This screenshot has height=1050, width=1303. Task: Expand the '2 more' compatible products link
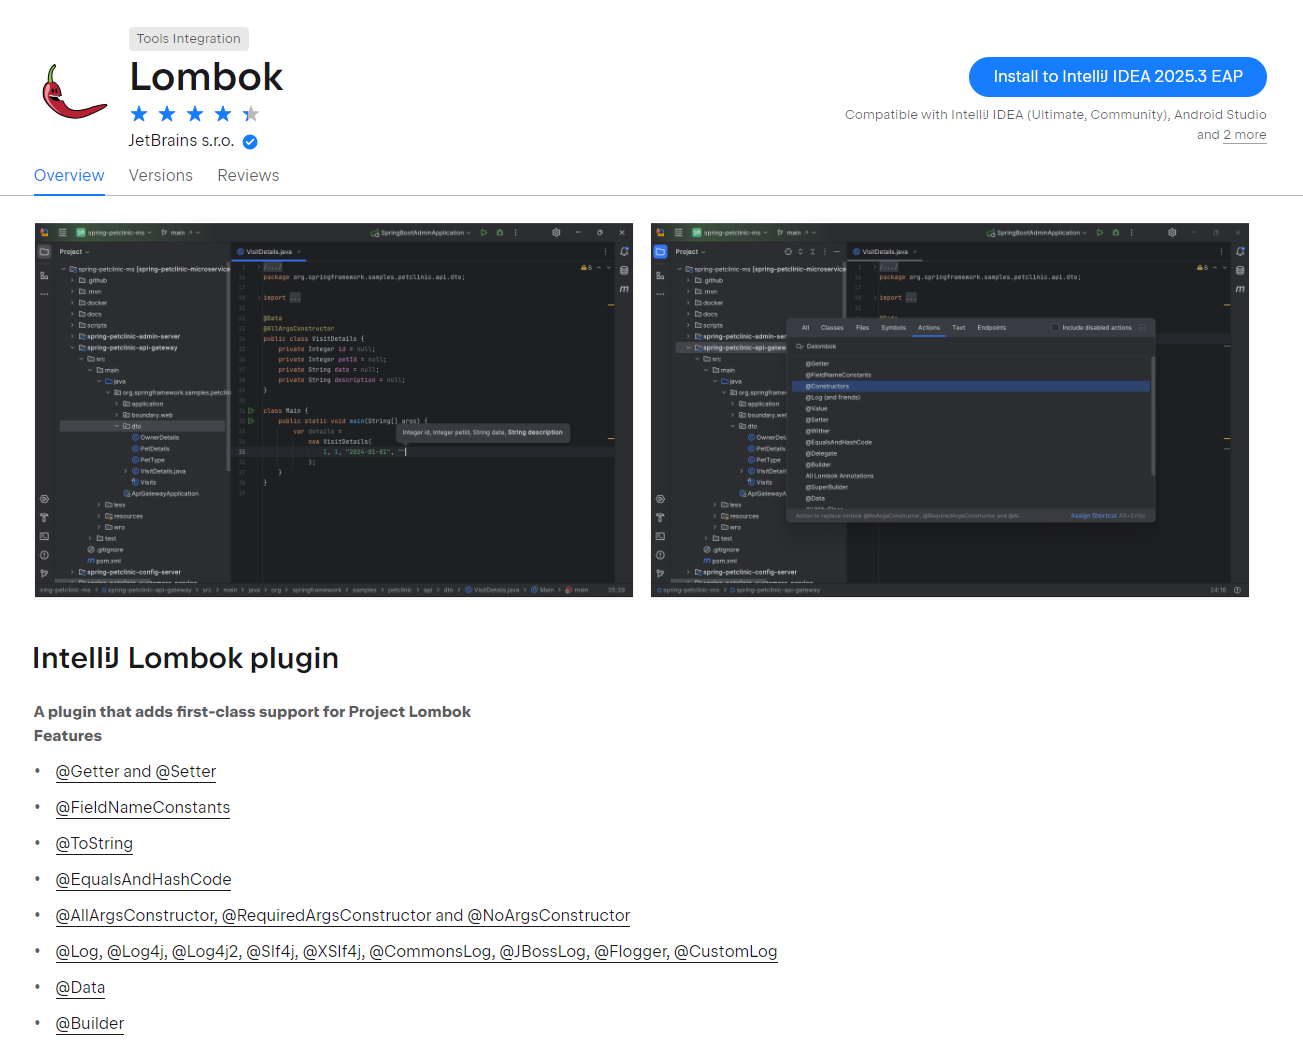click(1244, 135)
